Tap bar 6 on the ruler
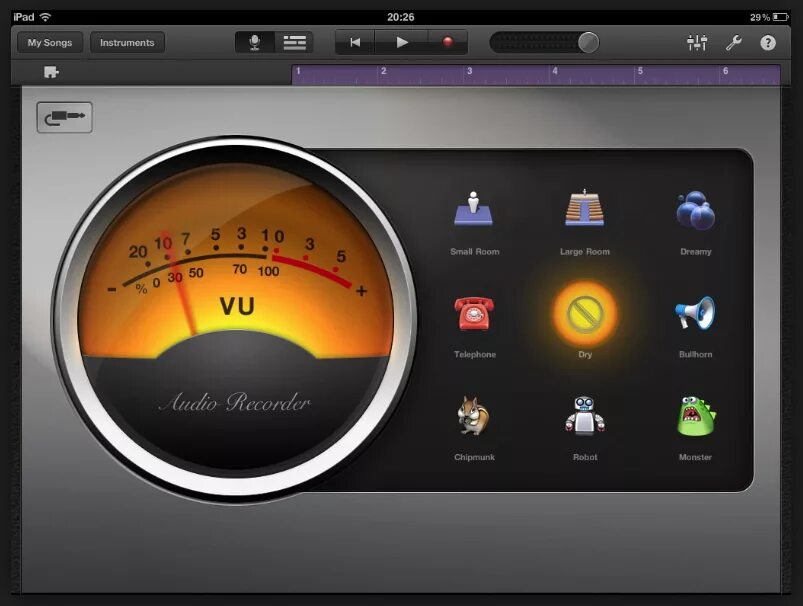Image resolution: width=803 pixels, height=606 pixels. [725, 72]
